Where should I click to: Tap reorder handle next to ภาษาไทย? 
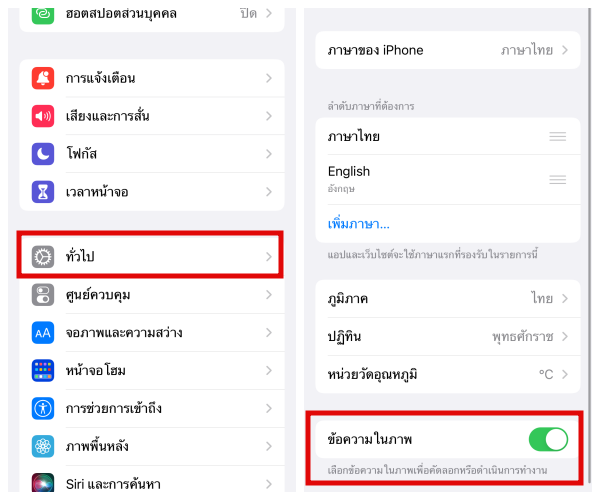pos(558,136)
